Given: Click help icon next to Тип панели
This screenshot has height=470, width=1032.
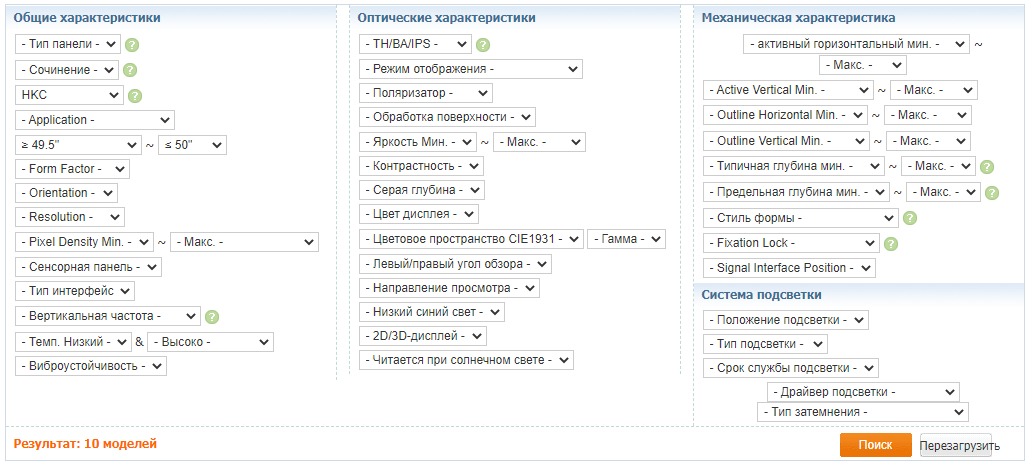Looking at the screenshot, I should (x=132, y=44).
